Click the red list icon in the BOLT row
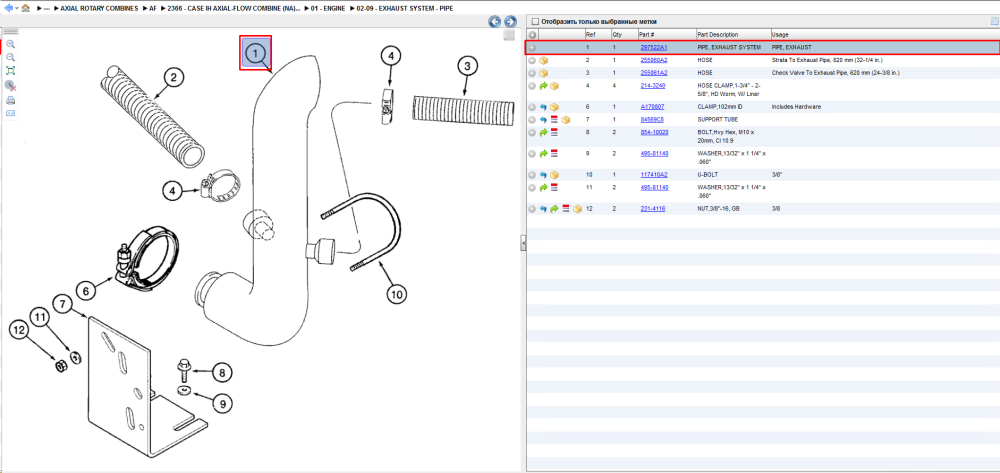The width and height of the screenshot is (1000, 473). pyautogui.click(x=554, y=132)
